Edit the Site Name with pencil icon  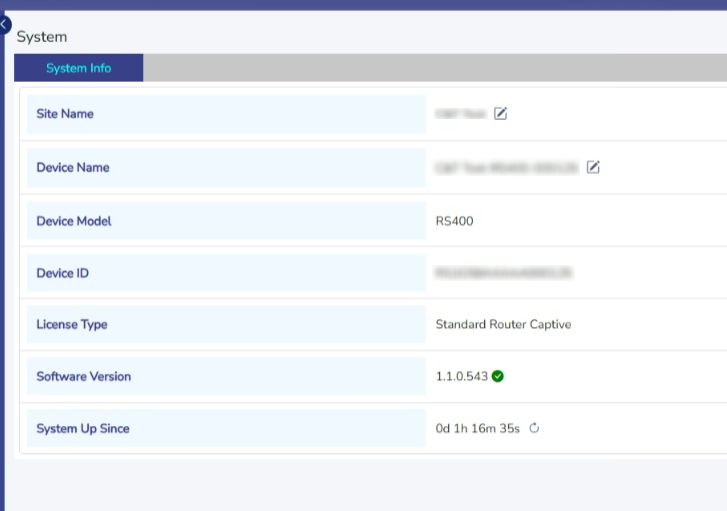(501, 114)
